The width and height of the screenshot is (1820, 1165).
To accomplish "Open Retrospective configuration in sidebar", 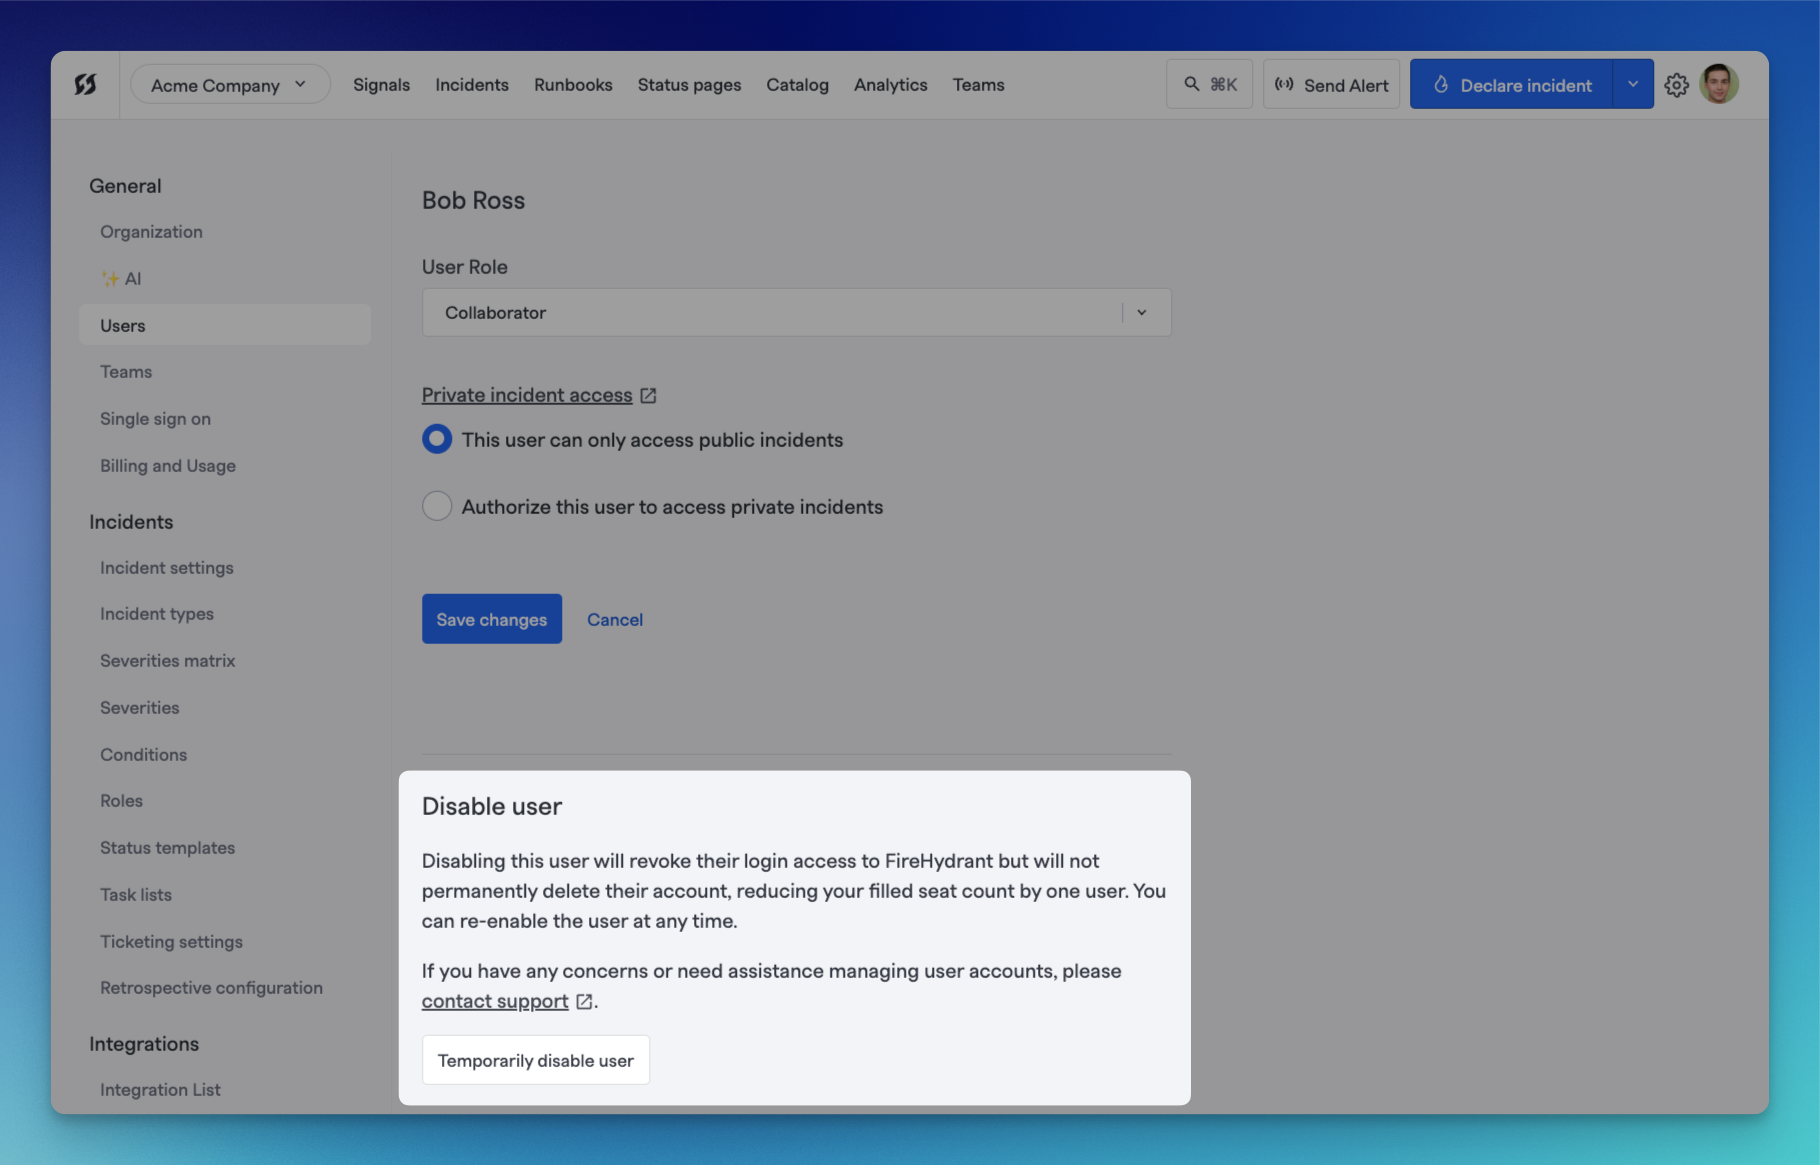I will click(211, 988).
